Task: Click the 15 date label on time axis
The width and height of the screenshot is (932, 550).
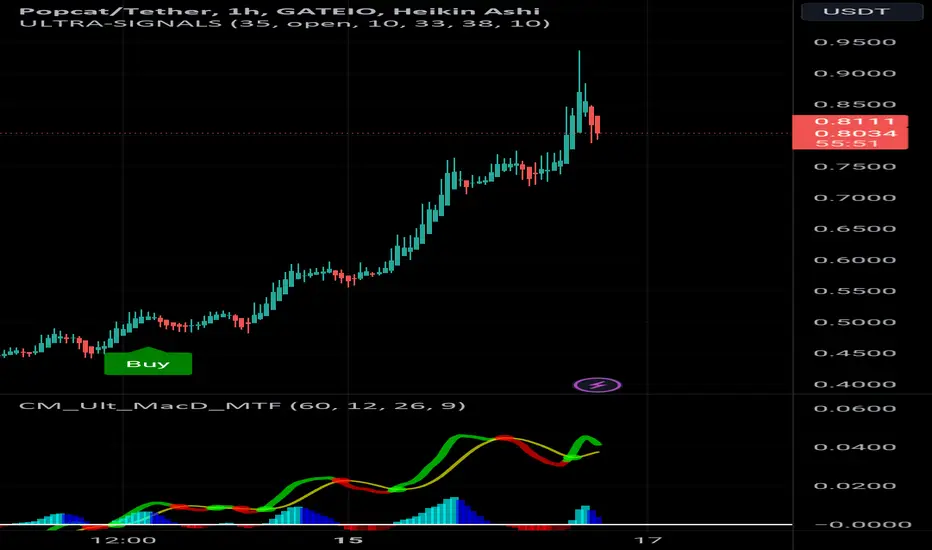Action: [348, 540]
